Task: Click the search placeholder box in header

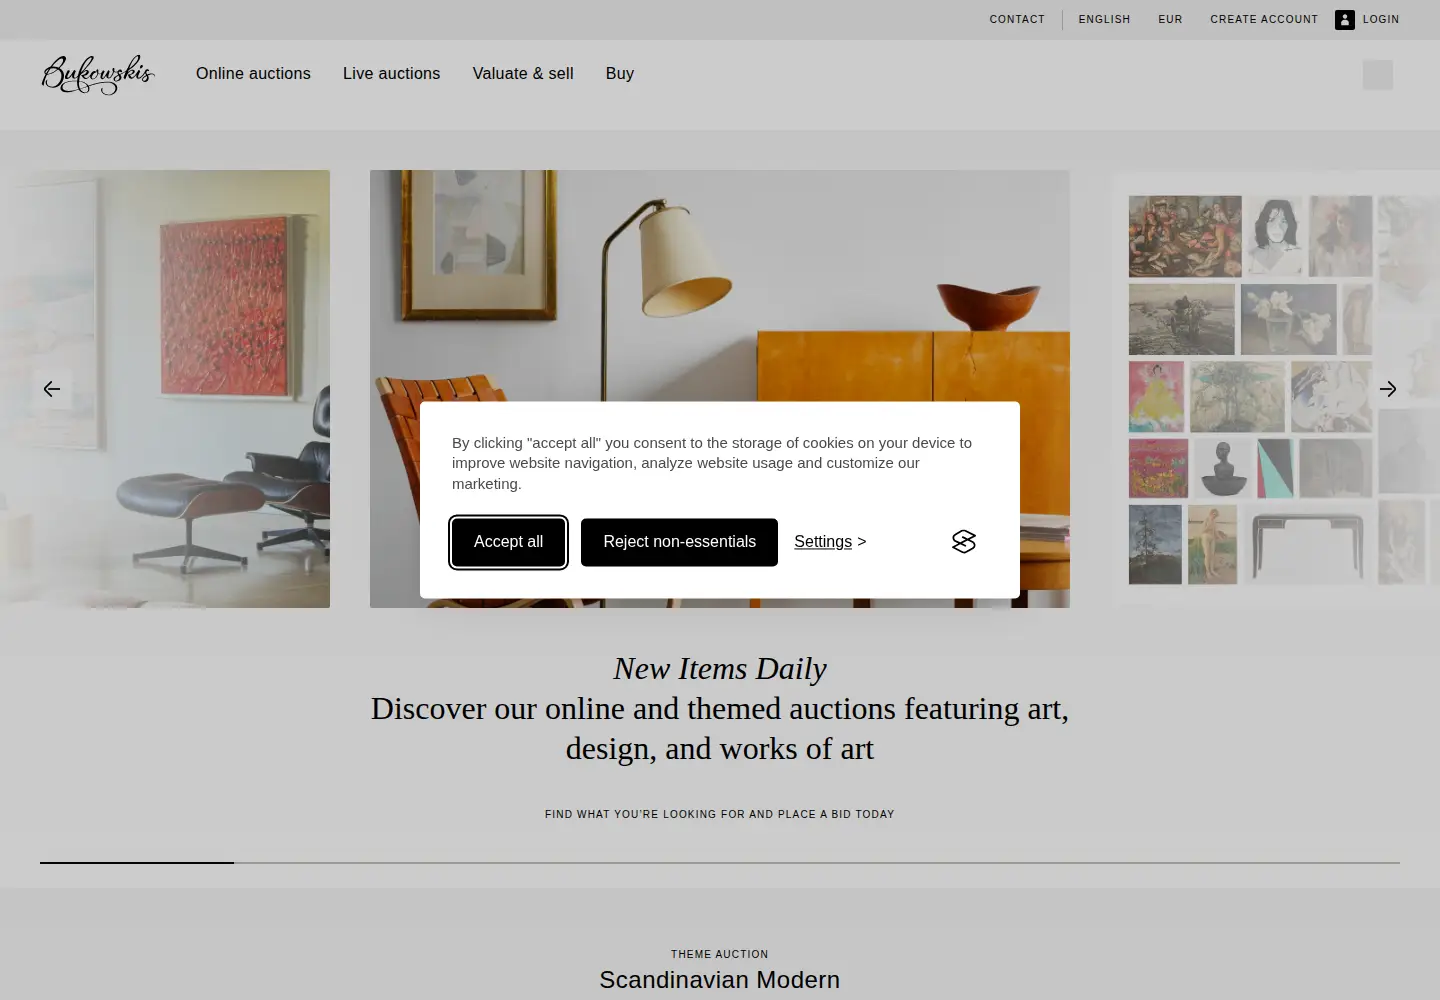Action: [1378, 75]
